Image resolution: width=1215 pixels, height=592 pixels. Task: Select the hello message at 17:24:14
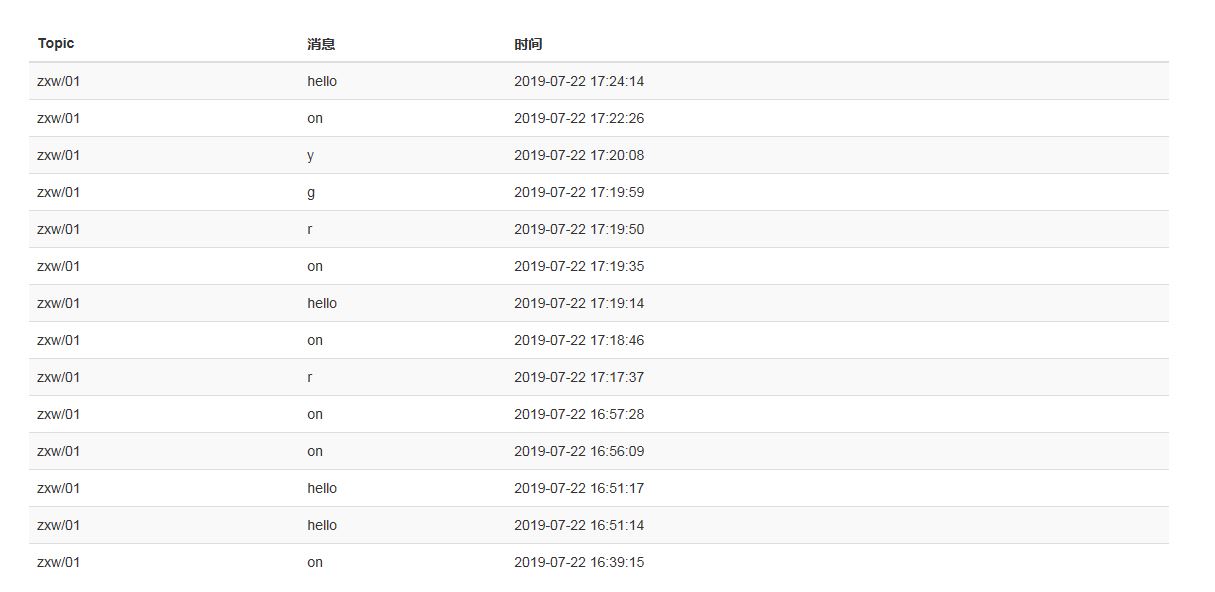(x=322, y=81)
